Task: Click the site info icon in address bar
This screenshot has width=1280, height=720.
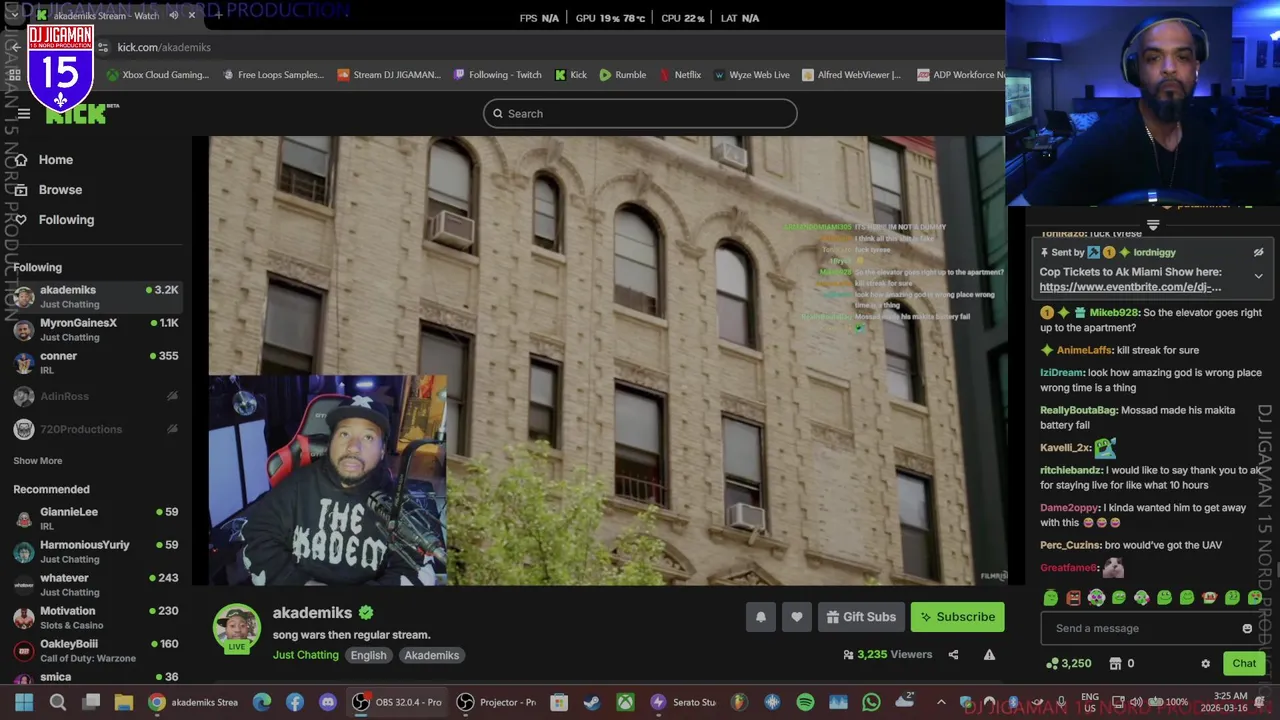Action: tap(102, 47)
